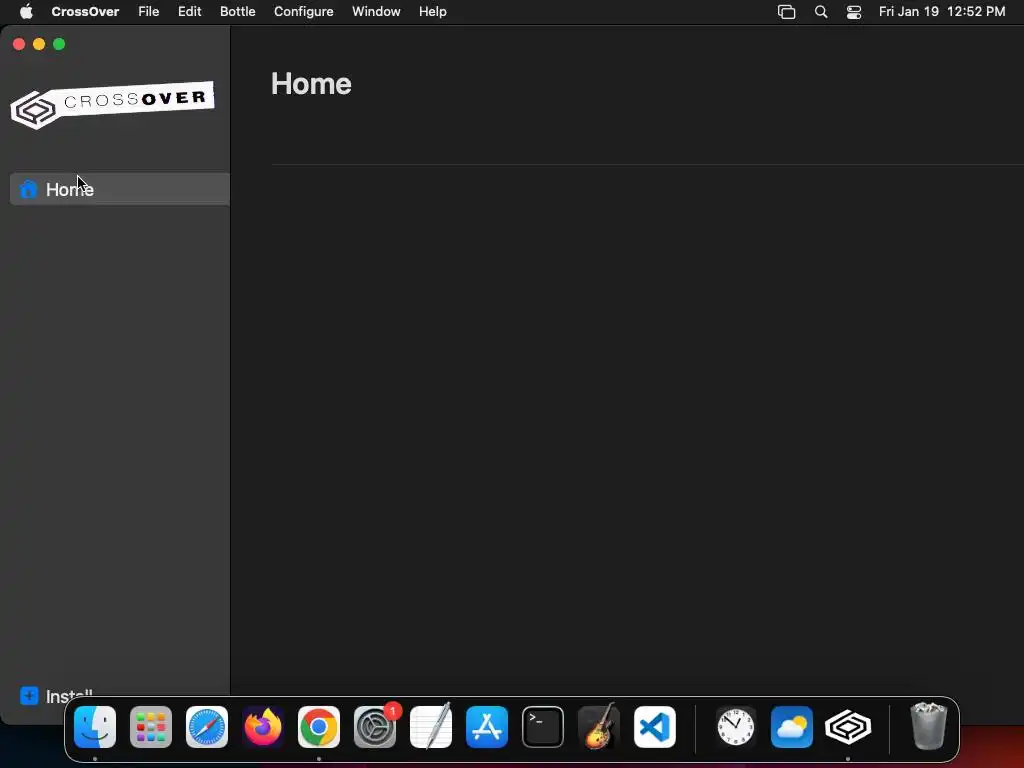
Task: Open TextEdit from the Dock
Action: click(431, 727)
